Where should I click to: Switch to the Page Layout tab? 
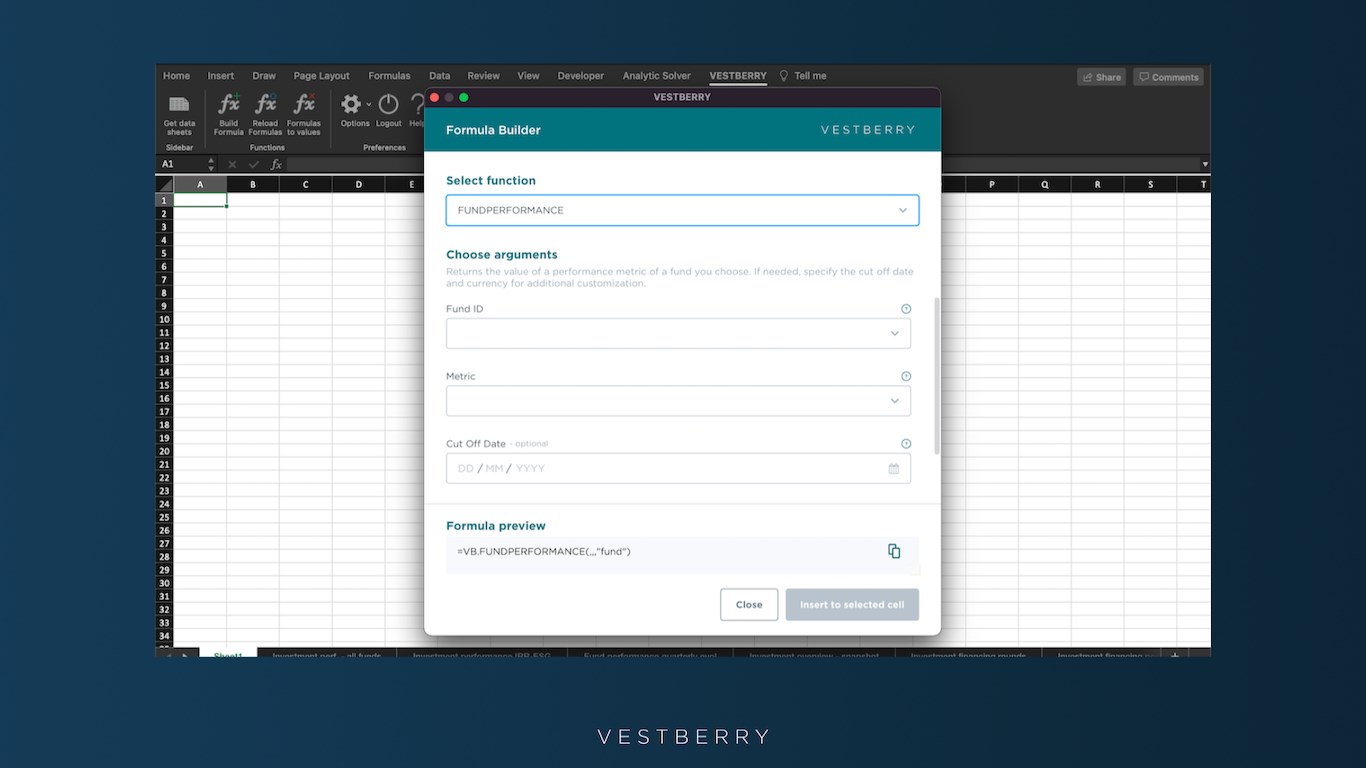click(x=322, y=76)
